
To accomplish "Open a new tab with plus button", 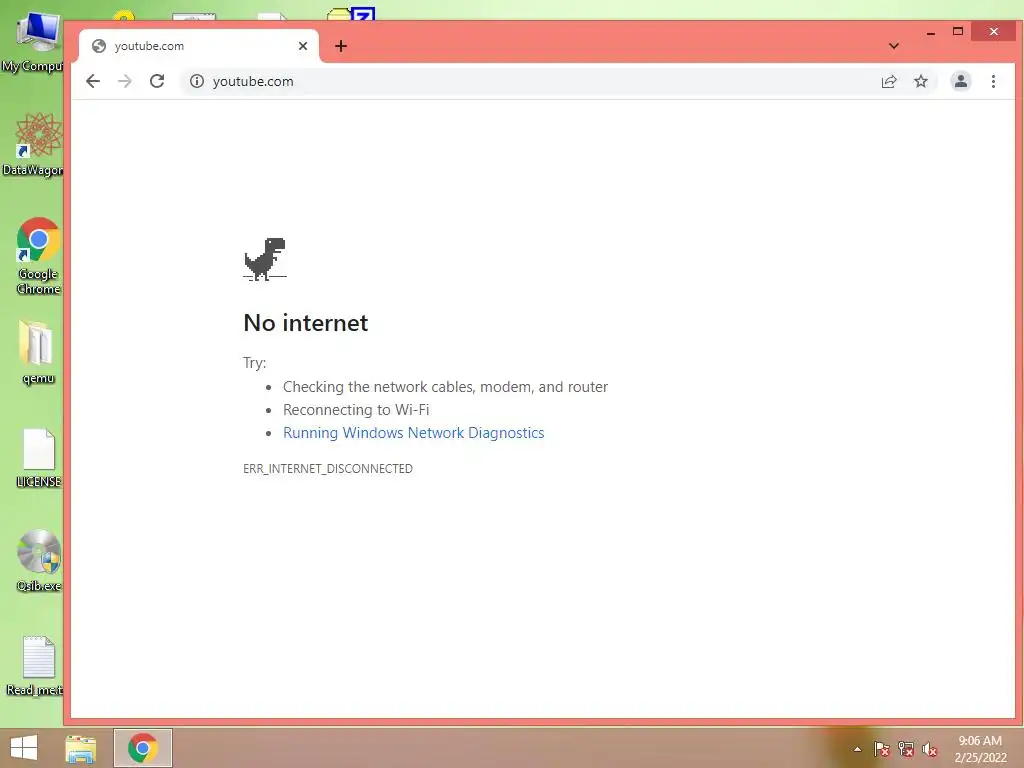I will (341, 46).
